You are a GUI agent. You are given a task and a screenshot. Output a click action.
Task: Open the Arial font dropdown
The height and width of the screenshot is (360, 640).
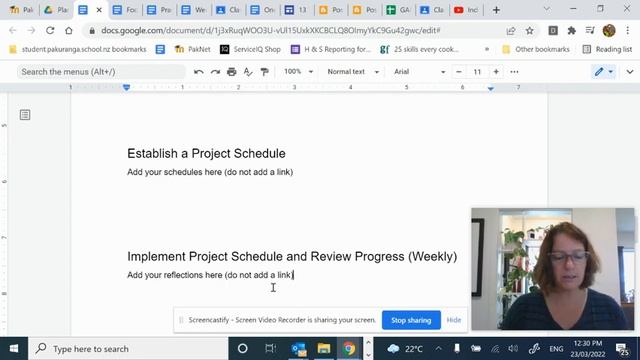419,72
